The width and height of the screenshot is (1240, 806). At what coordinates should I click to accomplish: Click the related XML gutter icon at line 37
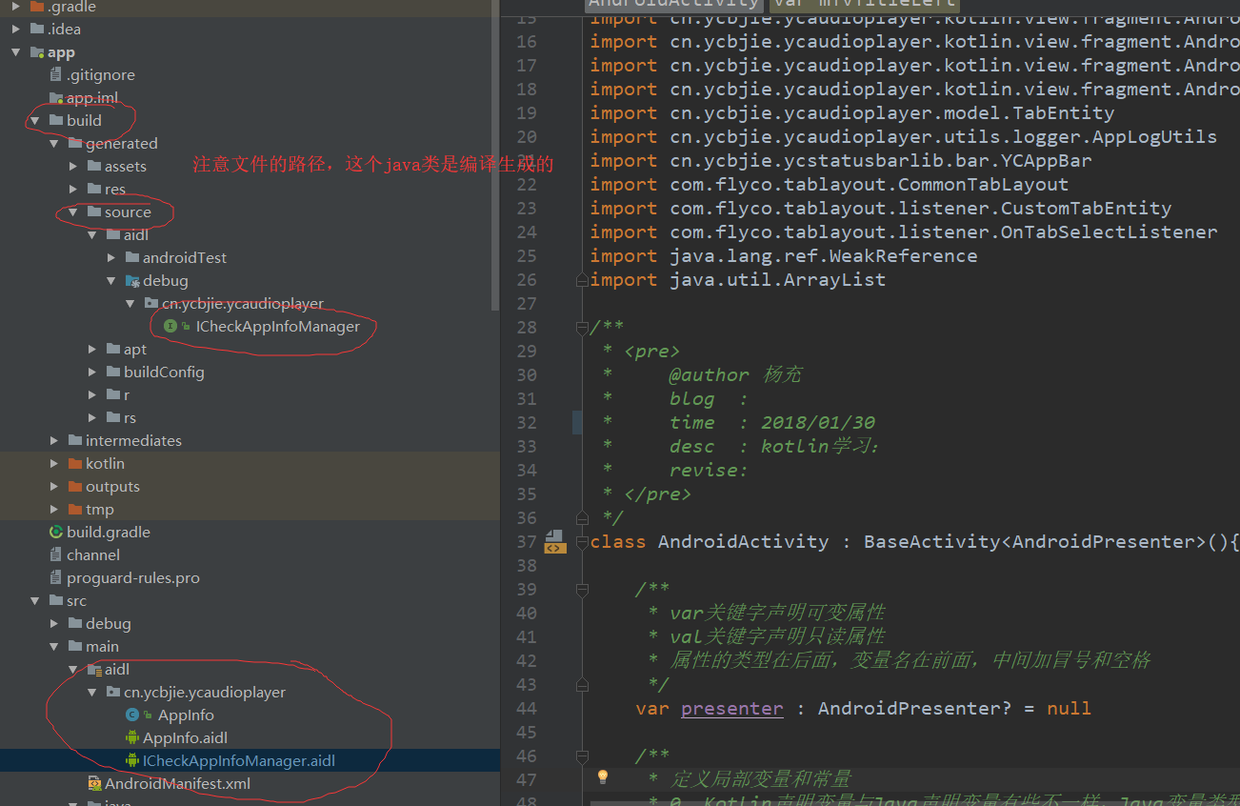click(555, 542)
